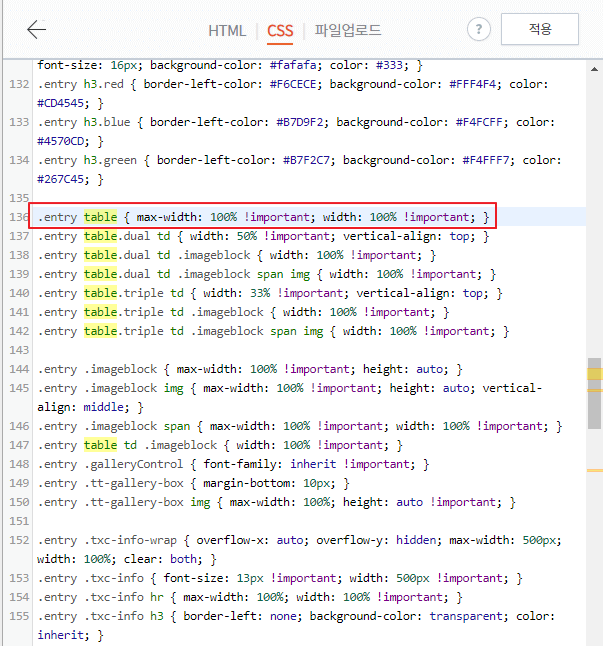
Task: Click 'h3.blue' selector text
Action: click(107, 122)
